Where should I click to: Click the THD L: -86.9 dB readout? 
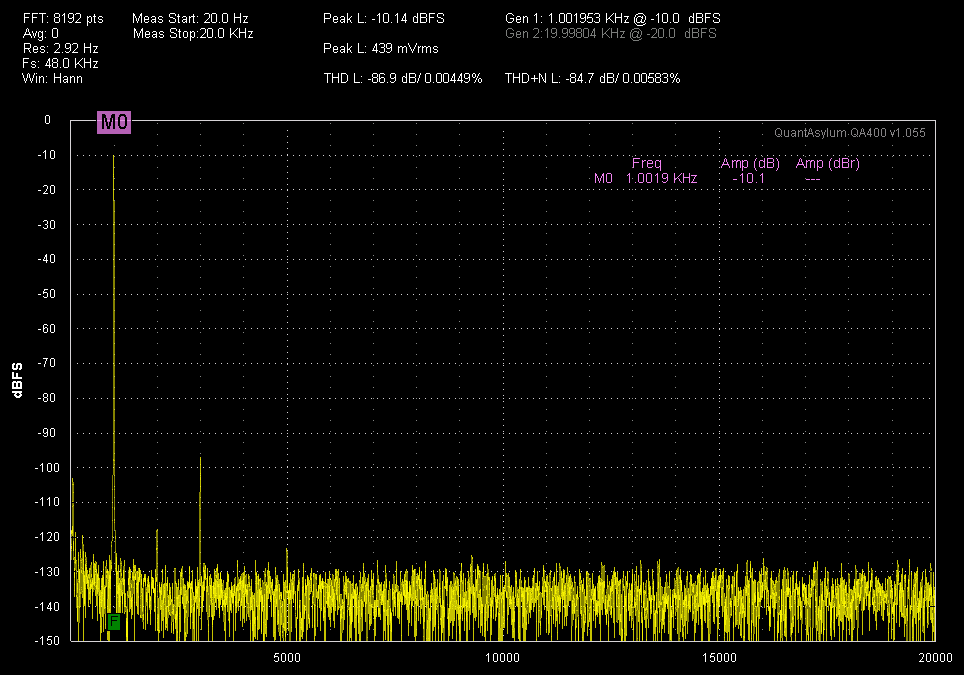click(x=402, y=78)
